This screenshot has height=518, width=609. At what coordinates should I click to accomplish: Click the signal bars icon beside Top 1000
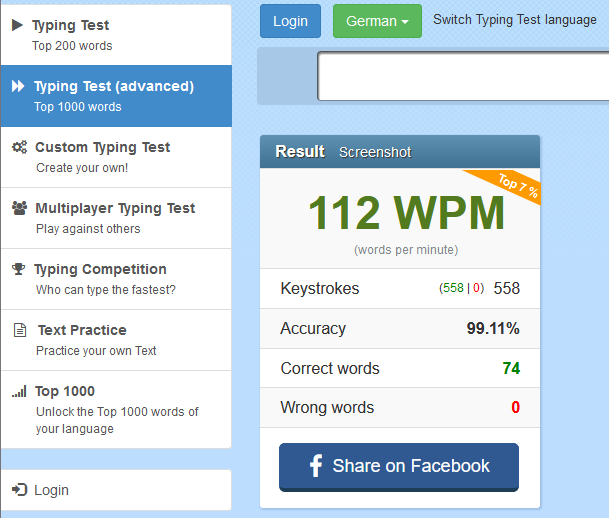(x=19, y=392)
